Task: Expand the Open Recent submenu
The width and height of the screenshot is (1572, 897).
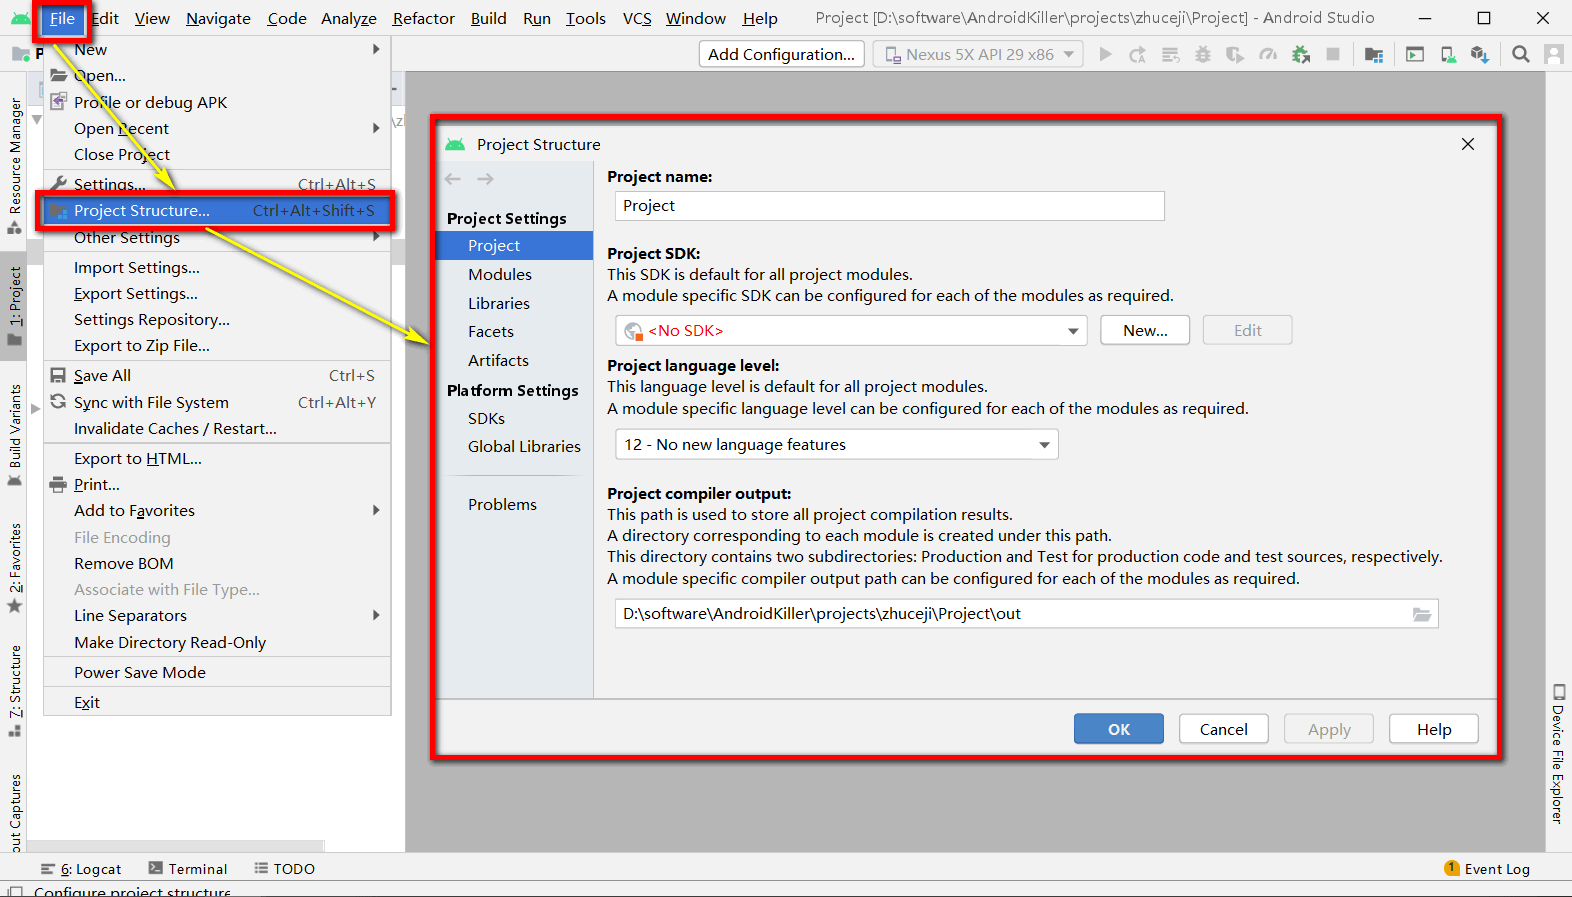Action: coord(216,128)
